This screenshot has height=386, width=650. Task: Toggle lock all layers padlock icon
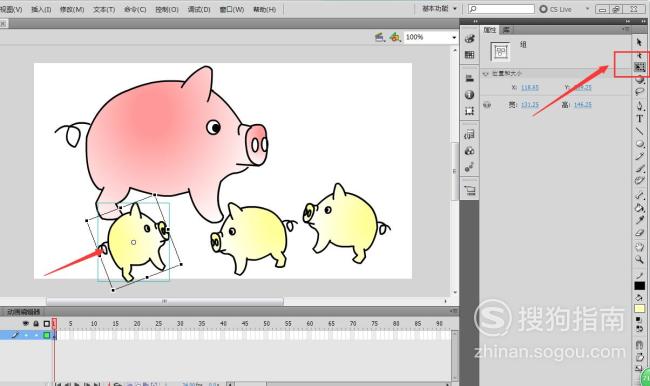(36, 323)
